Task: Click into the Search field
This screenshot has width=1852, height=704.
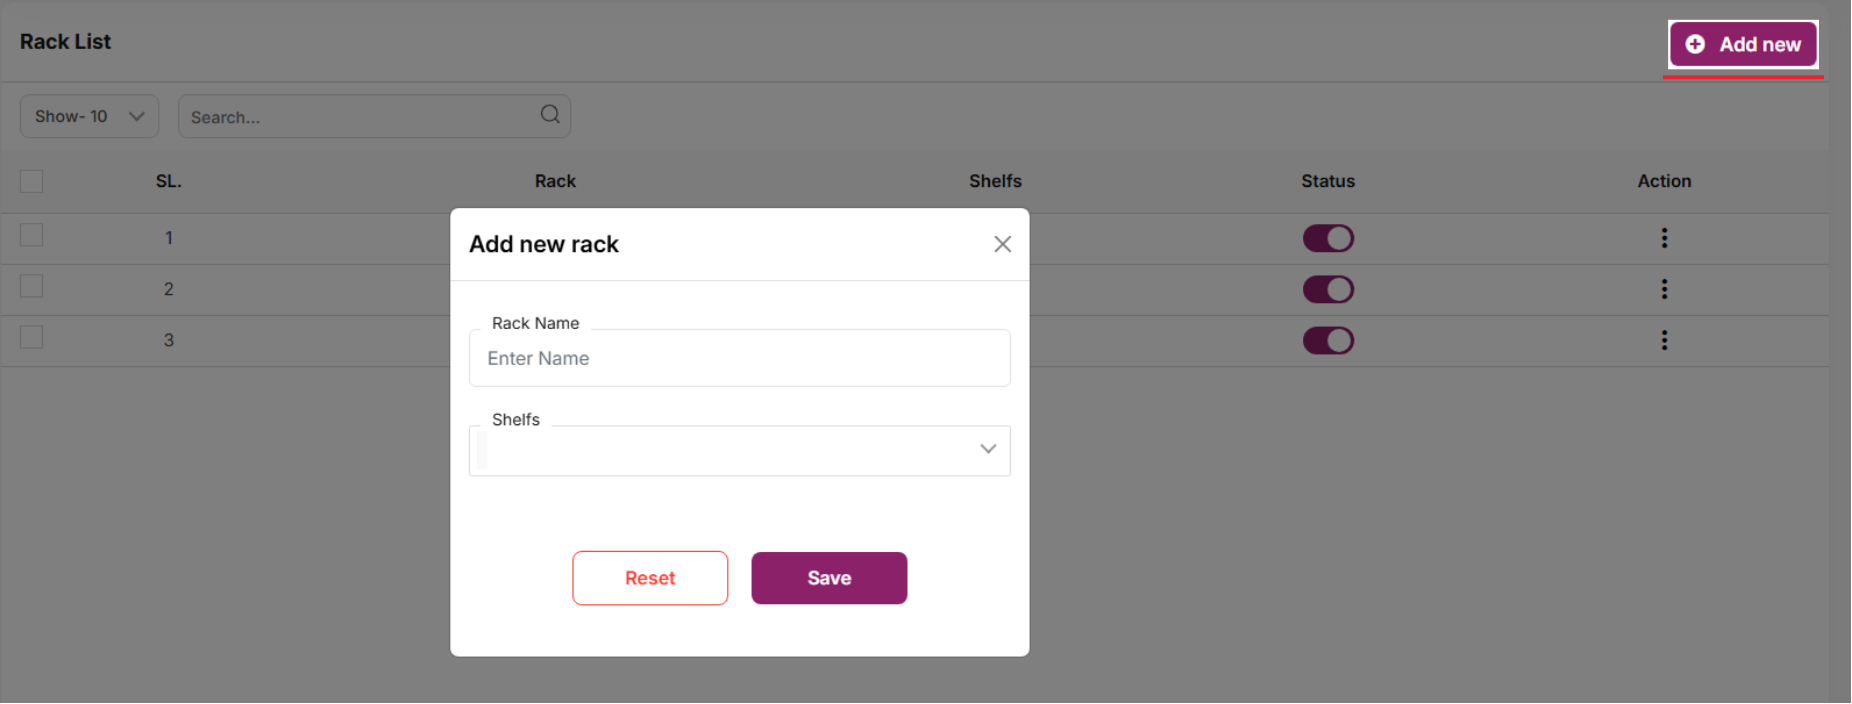Action: (360, 117)
